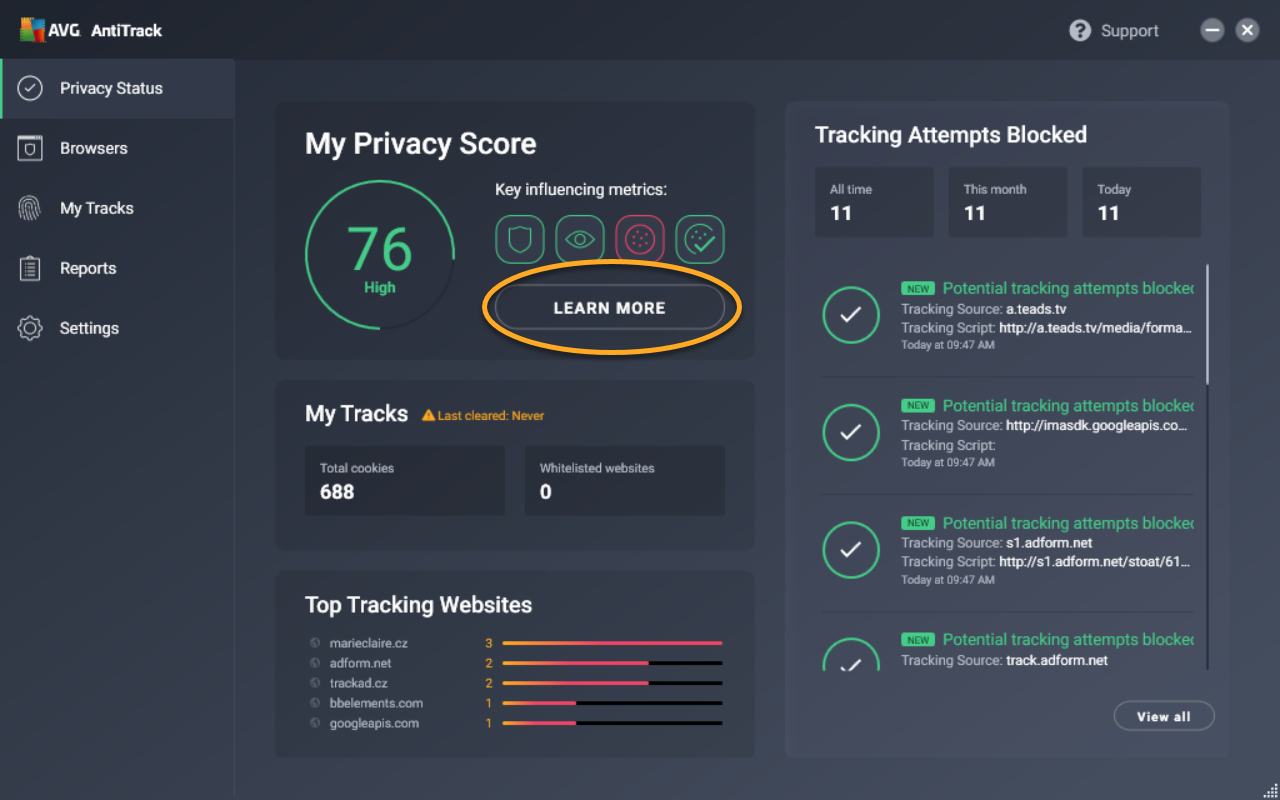Click the googleapis.com tracking bar
Viewport: 1280px width, 800px height.
pos(612,723)
